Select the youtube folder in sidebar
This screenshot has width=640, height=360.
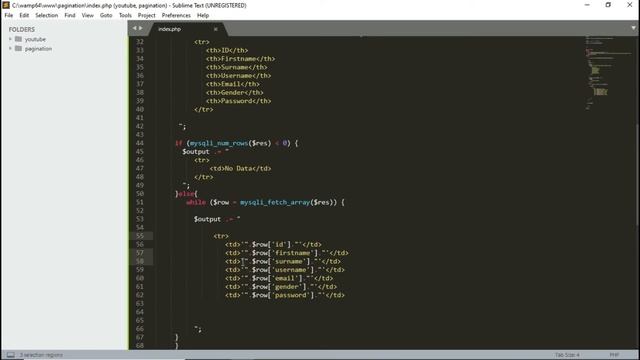click(x=35, y=39)
